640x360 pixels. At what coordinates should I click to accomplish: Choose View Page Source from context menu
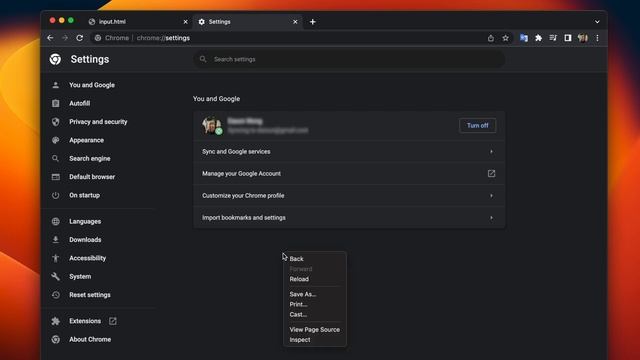point(315,330)
